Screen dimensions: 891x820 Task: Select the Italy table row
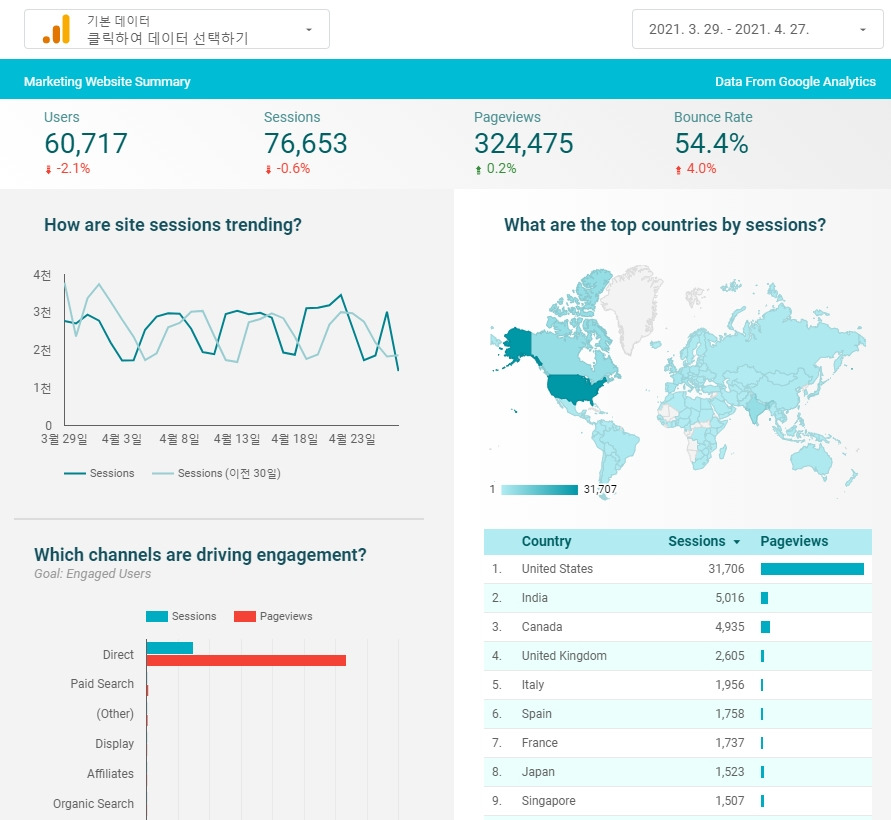677,685
